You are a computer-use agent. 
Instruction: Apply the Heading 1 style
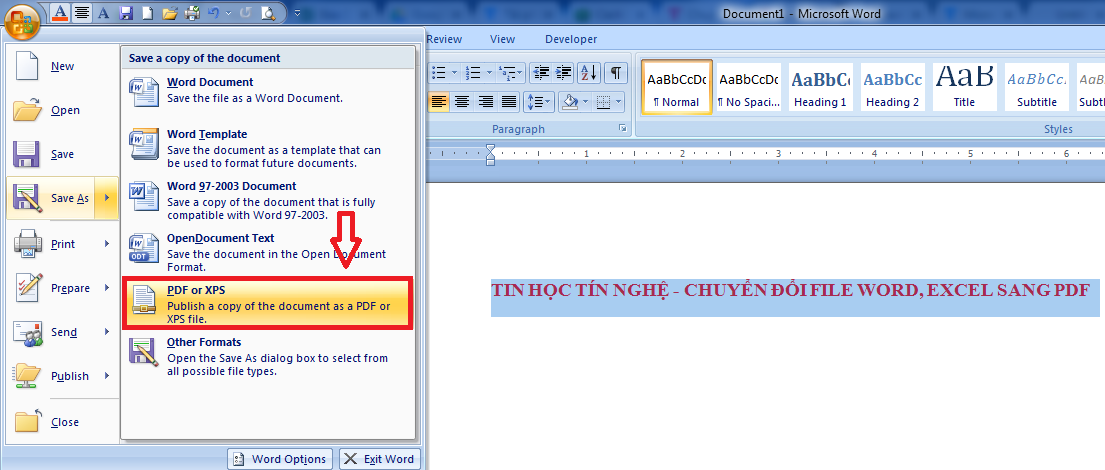tap(820, 85)
